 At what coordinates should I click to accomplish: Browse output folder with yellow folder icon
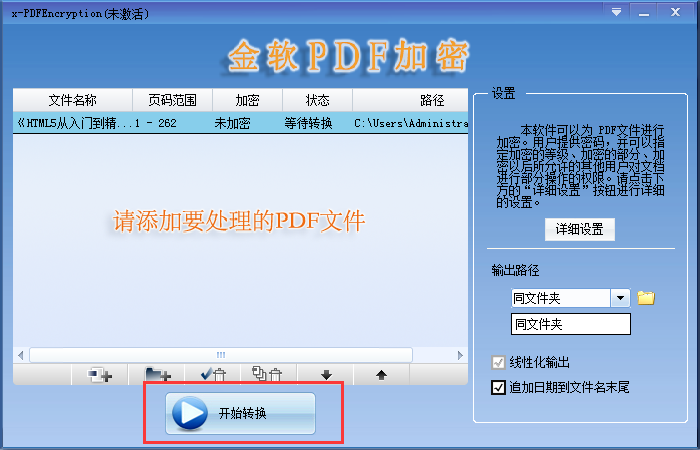tap(646, 297)
